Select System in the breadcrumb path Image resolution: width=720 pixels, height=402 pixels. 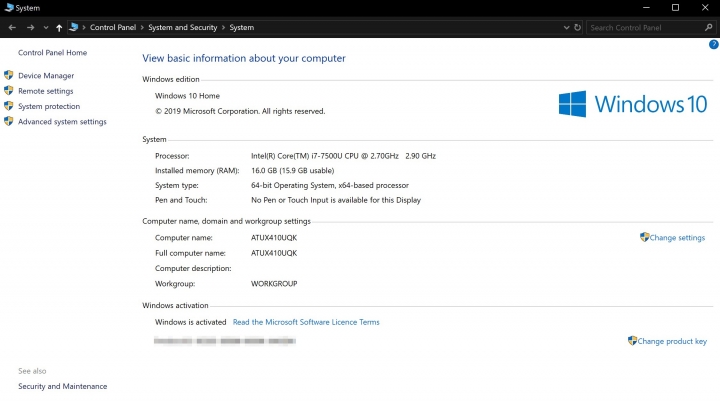click(242, 28)
